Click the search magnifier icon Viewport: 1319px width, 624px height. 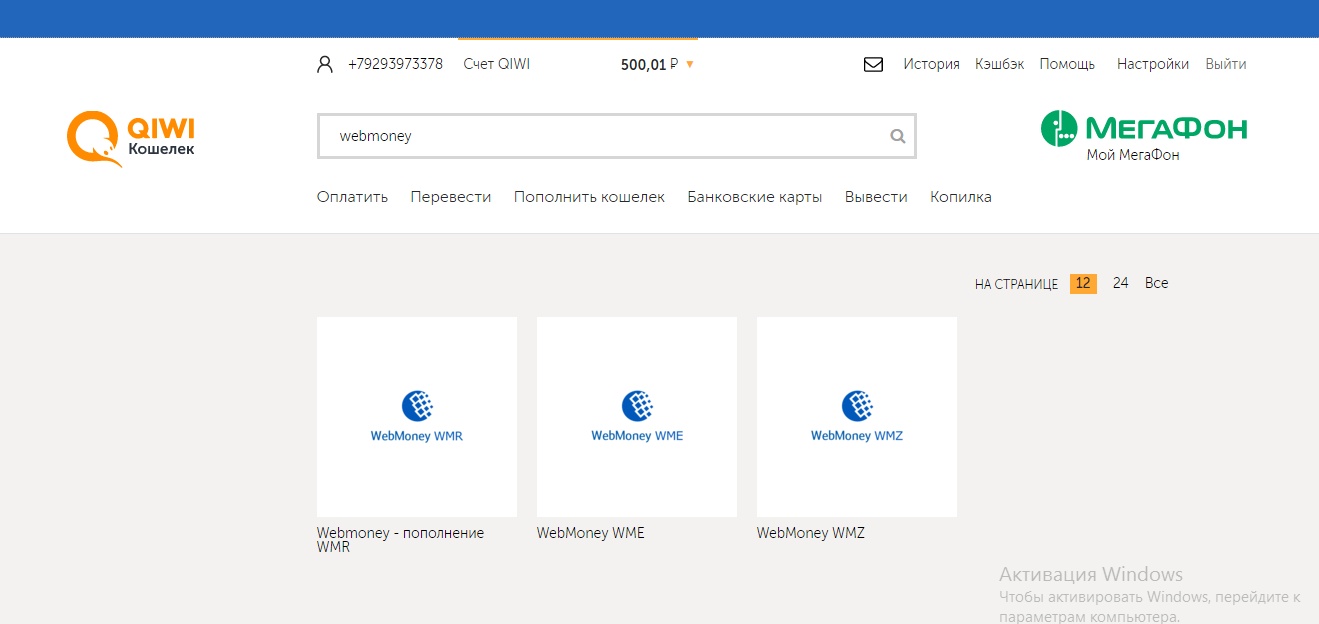[x=898, y=137]
